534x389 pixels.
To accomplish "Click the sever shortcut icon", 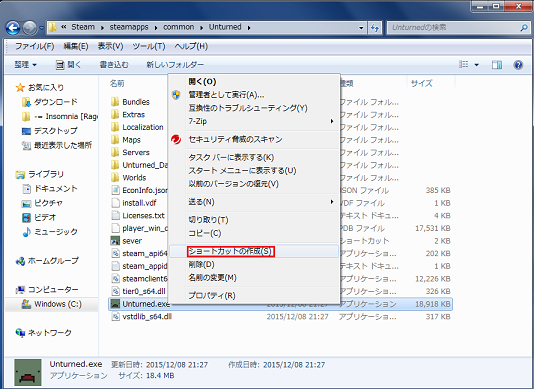I will [x=115, y=241].
